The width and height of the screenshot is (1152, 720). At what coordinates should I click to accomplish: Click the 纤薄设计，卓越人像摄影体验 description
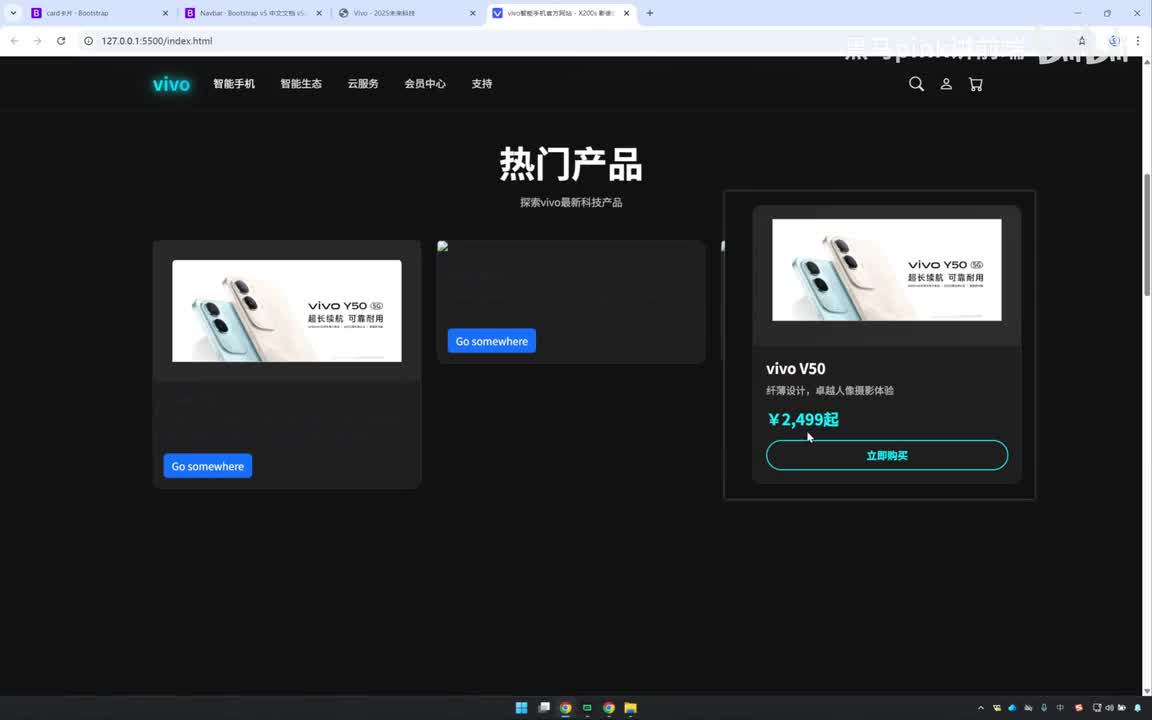click(830, 391)
